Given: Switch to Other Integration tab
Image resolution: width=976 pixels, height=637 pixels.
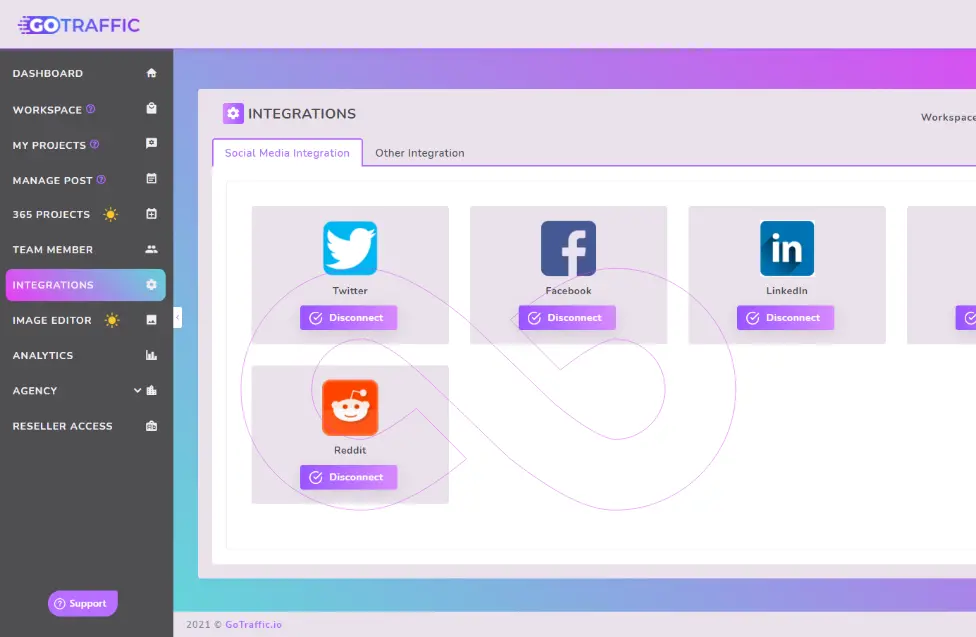Looking at the screenshot, I should point(420,153).
